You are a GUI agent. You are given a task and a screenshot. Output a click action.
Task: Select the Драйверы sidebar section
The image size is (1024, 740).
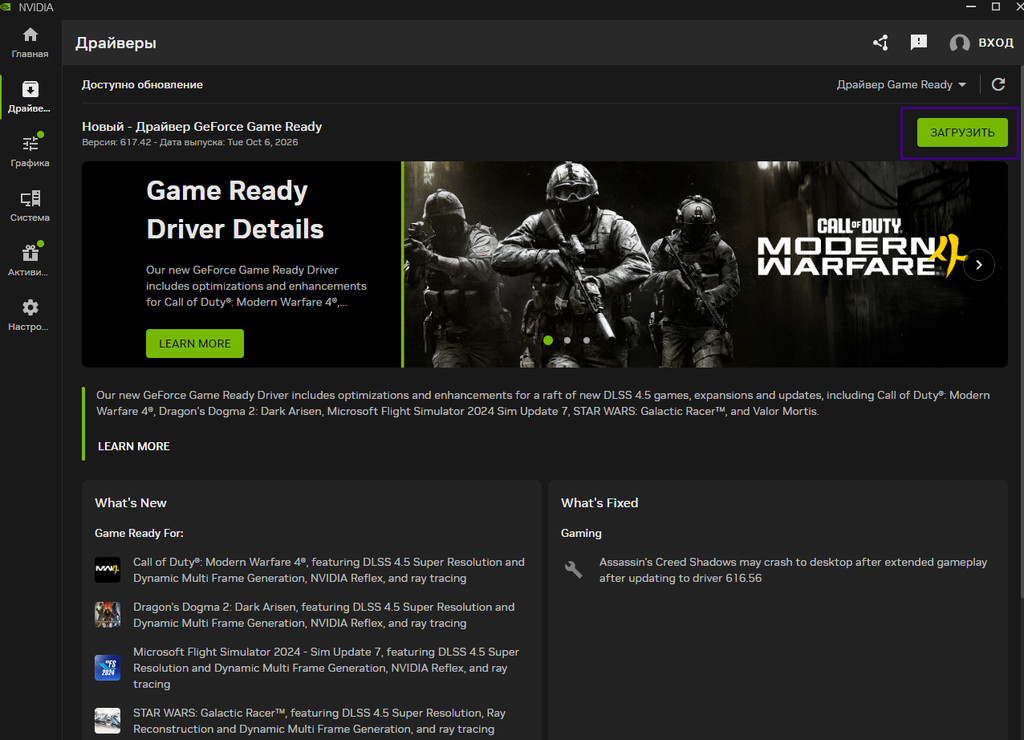point(30,97)
